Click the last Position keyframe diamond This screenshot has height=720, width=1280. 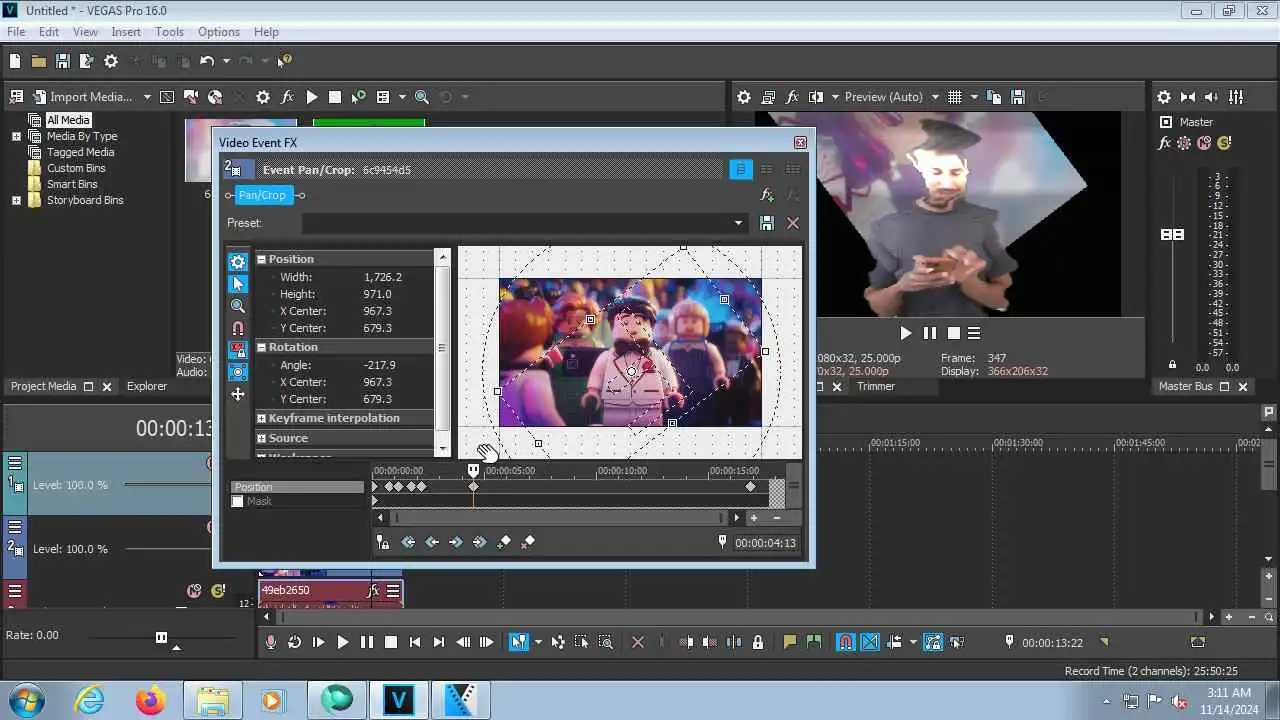(x=751, y=486)
